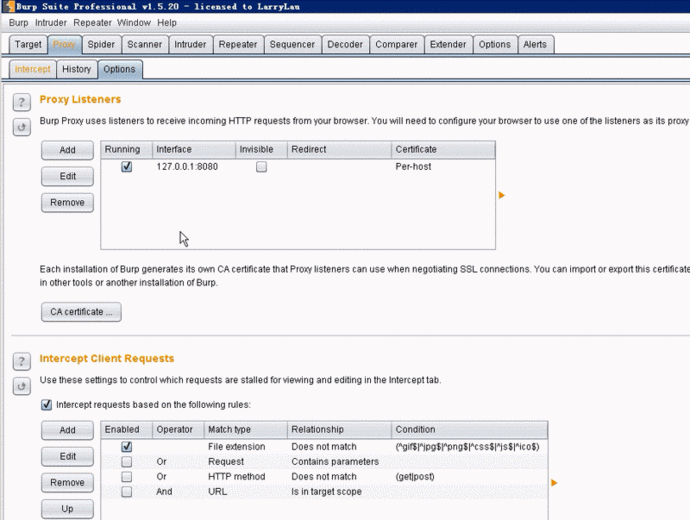The height and width of the screenshot is (520, 690).
Task: Enable the Is in target scope rule
Action: click(127, 491)
